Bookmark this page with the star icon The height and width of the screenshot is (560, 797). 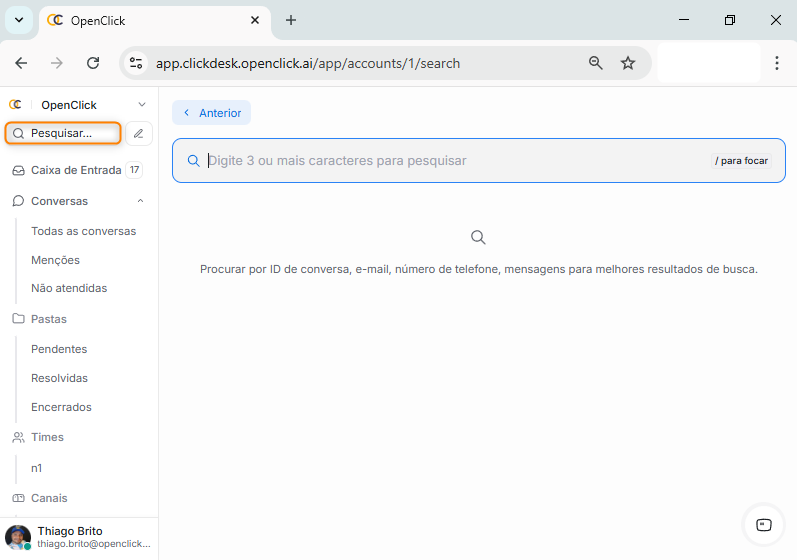point(628,63)
